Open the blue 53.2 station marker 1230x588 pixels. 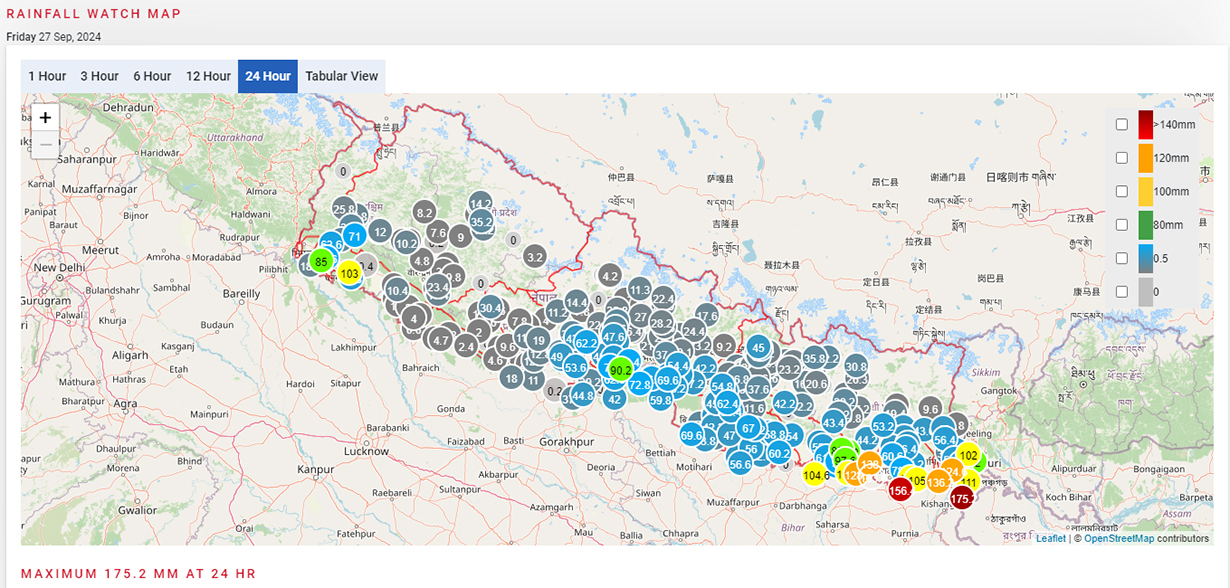pos(883,427)
